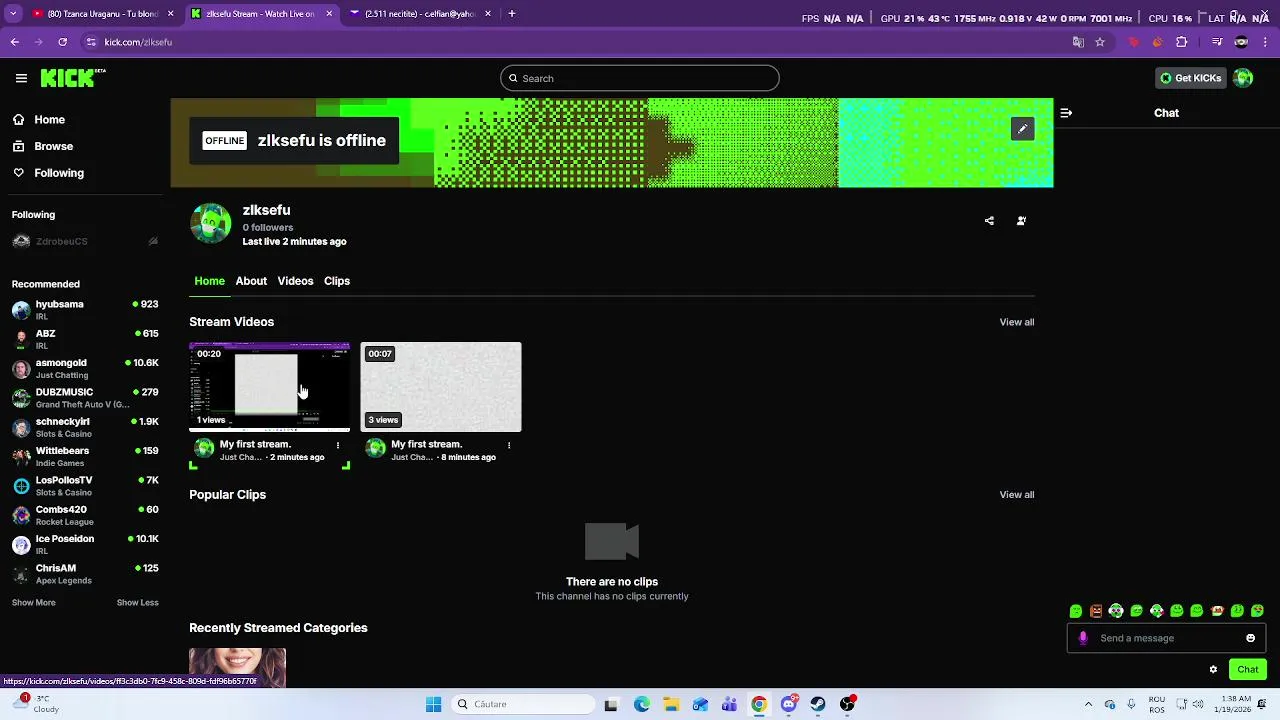
Task: Open Chrome extensions puzzle icon
Action: [1182, 42]
